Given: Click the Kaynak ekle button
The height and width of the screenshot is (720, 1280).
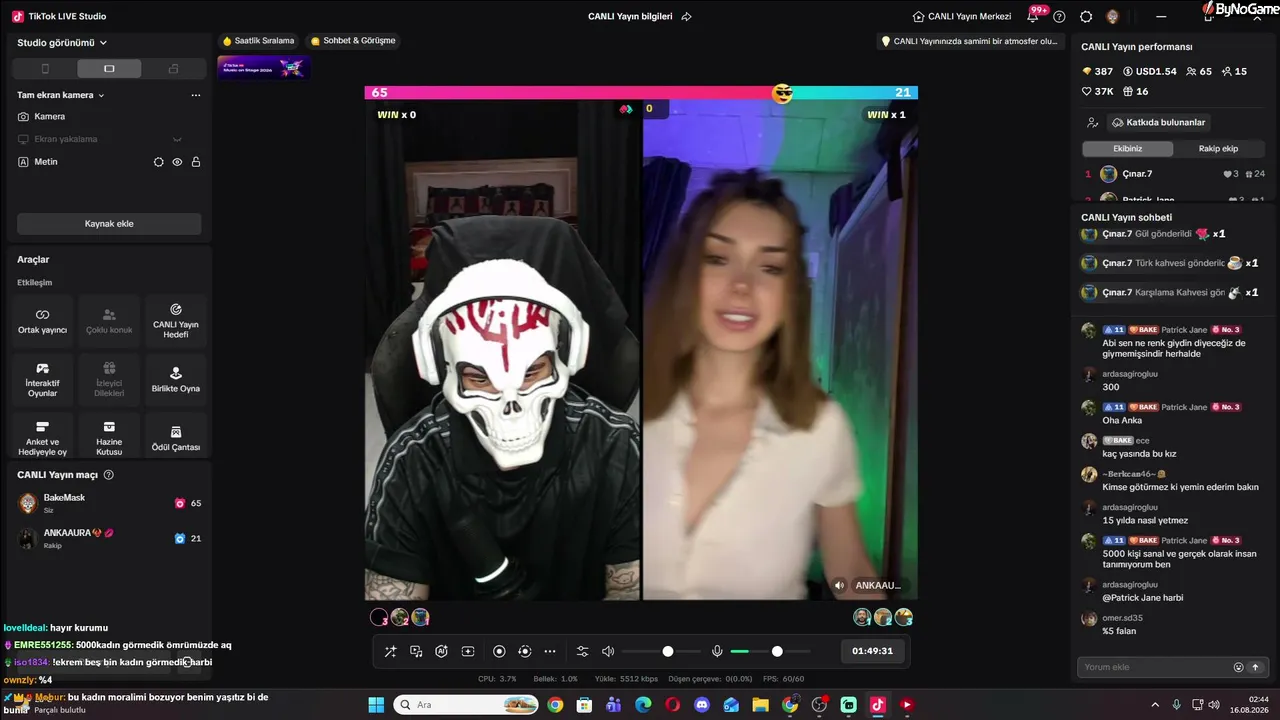Looking at the screenshot, I should click(109, 224).
